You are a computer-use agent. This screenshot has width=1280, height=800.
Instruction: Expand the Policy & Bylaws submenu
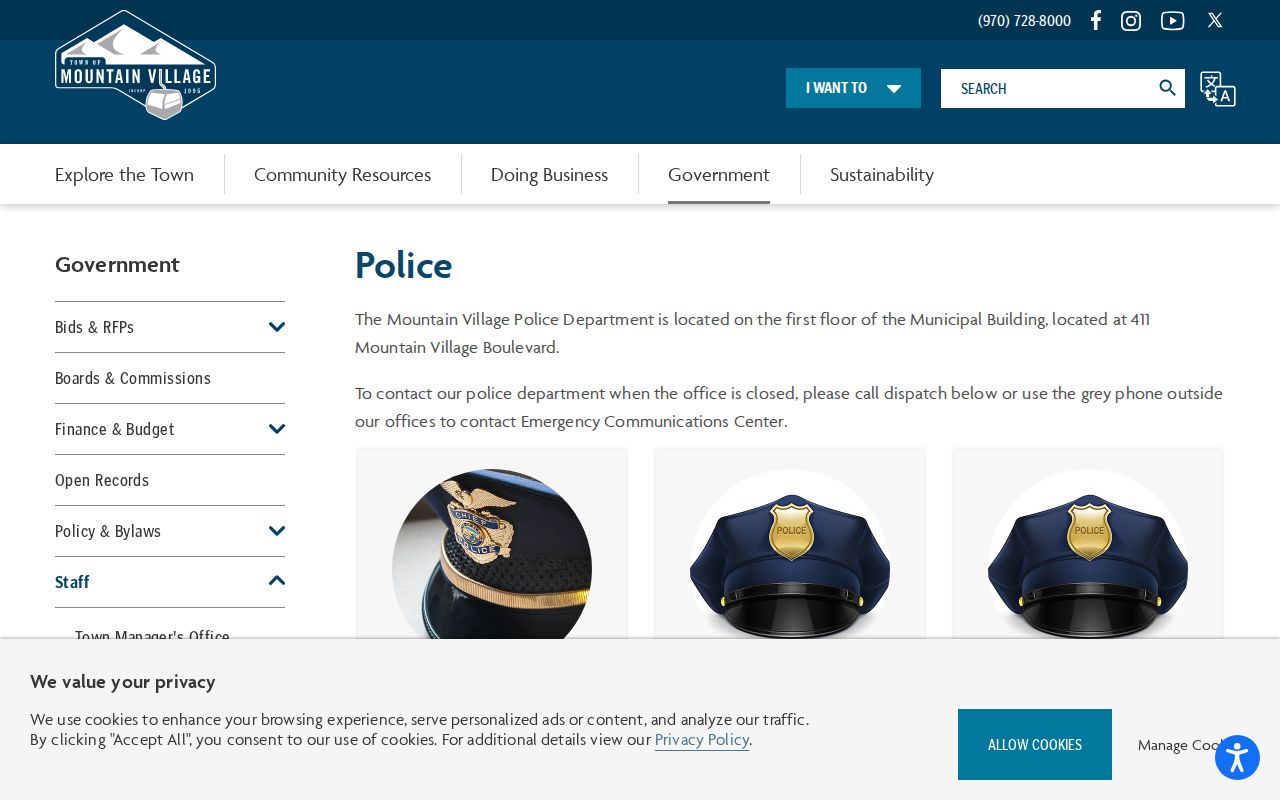(x=277, y=531)
